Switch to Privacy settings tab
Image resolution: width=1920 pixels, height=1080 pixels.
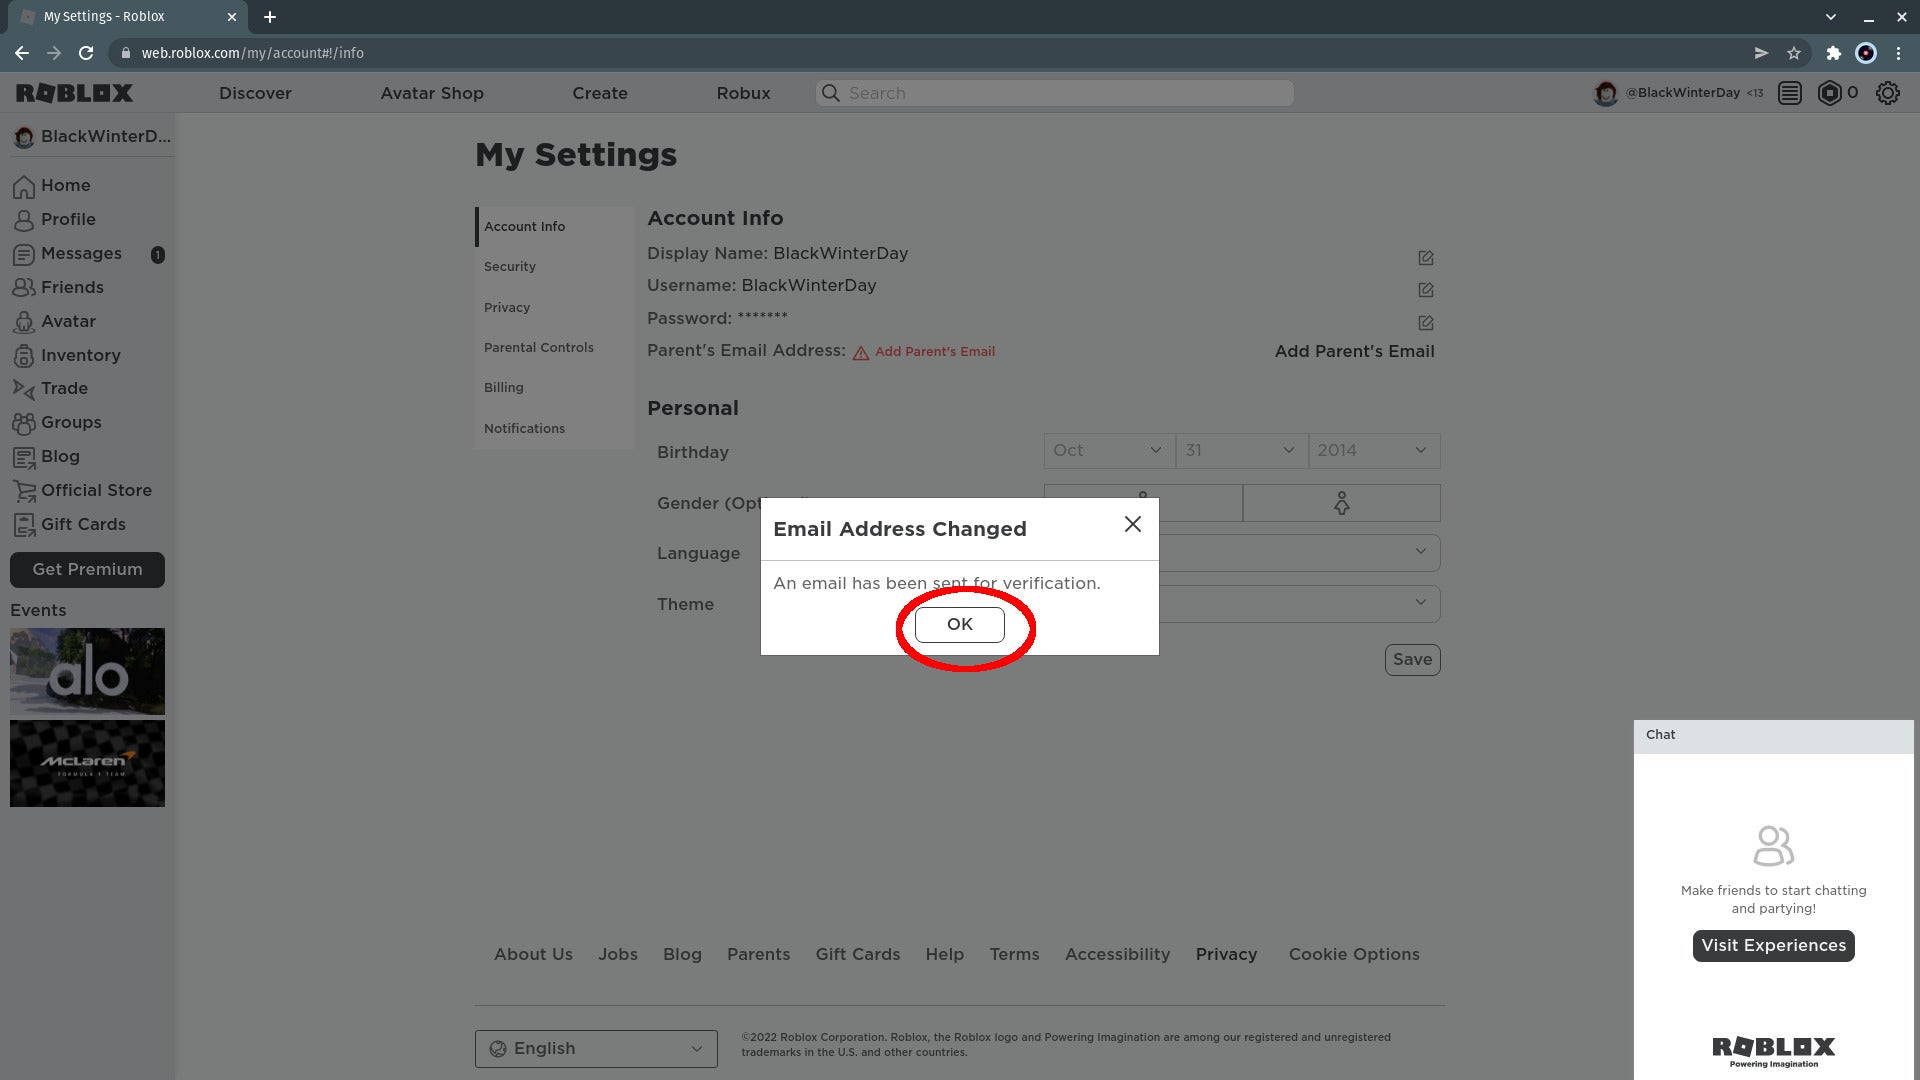[x=555, y=307]
